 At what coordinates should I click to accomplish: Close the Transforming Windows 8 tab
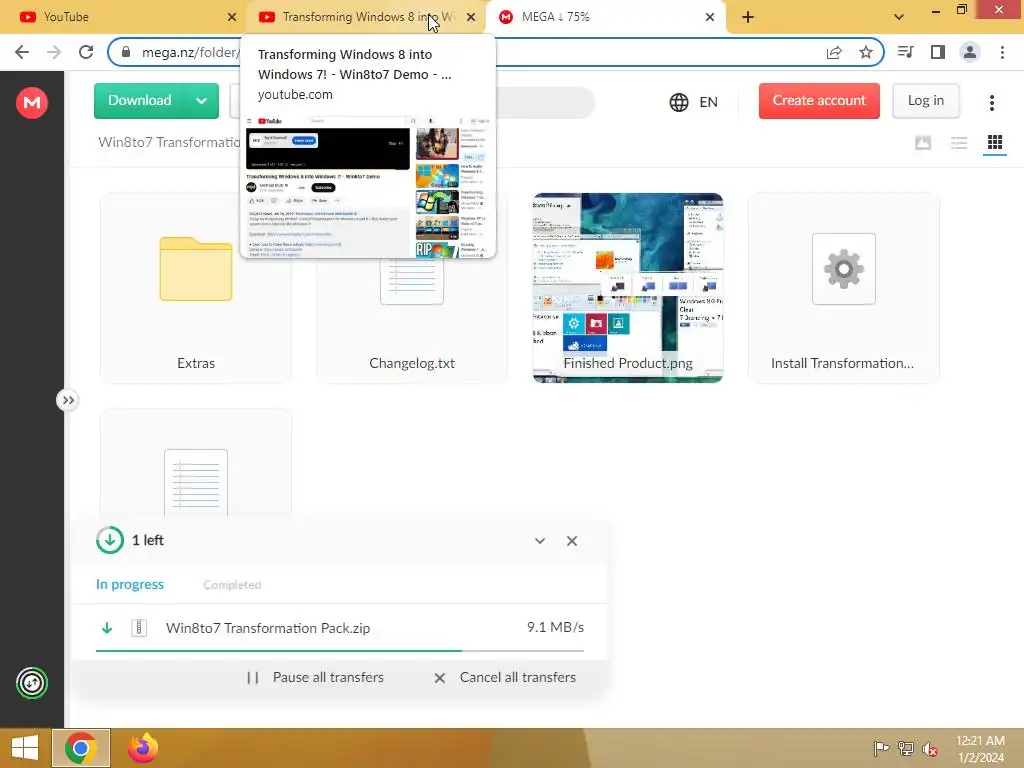[471, 17]
